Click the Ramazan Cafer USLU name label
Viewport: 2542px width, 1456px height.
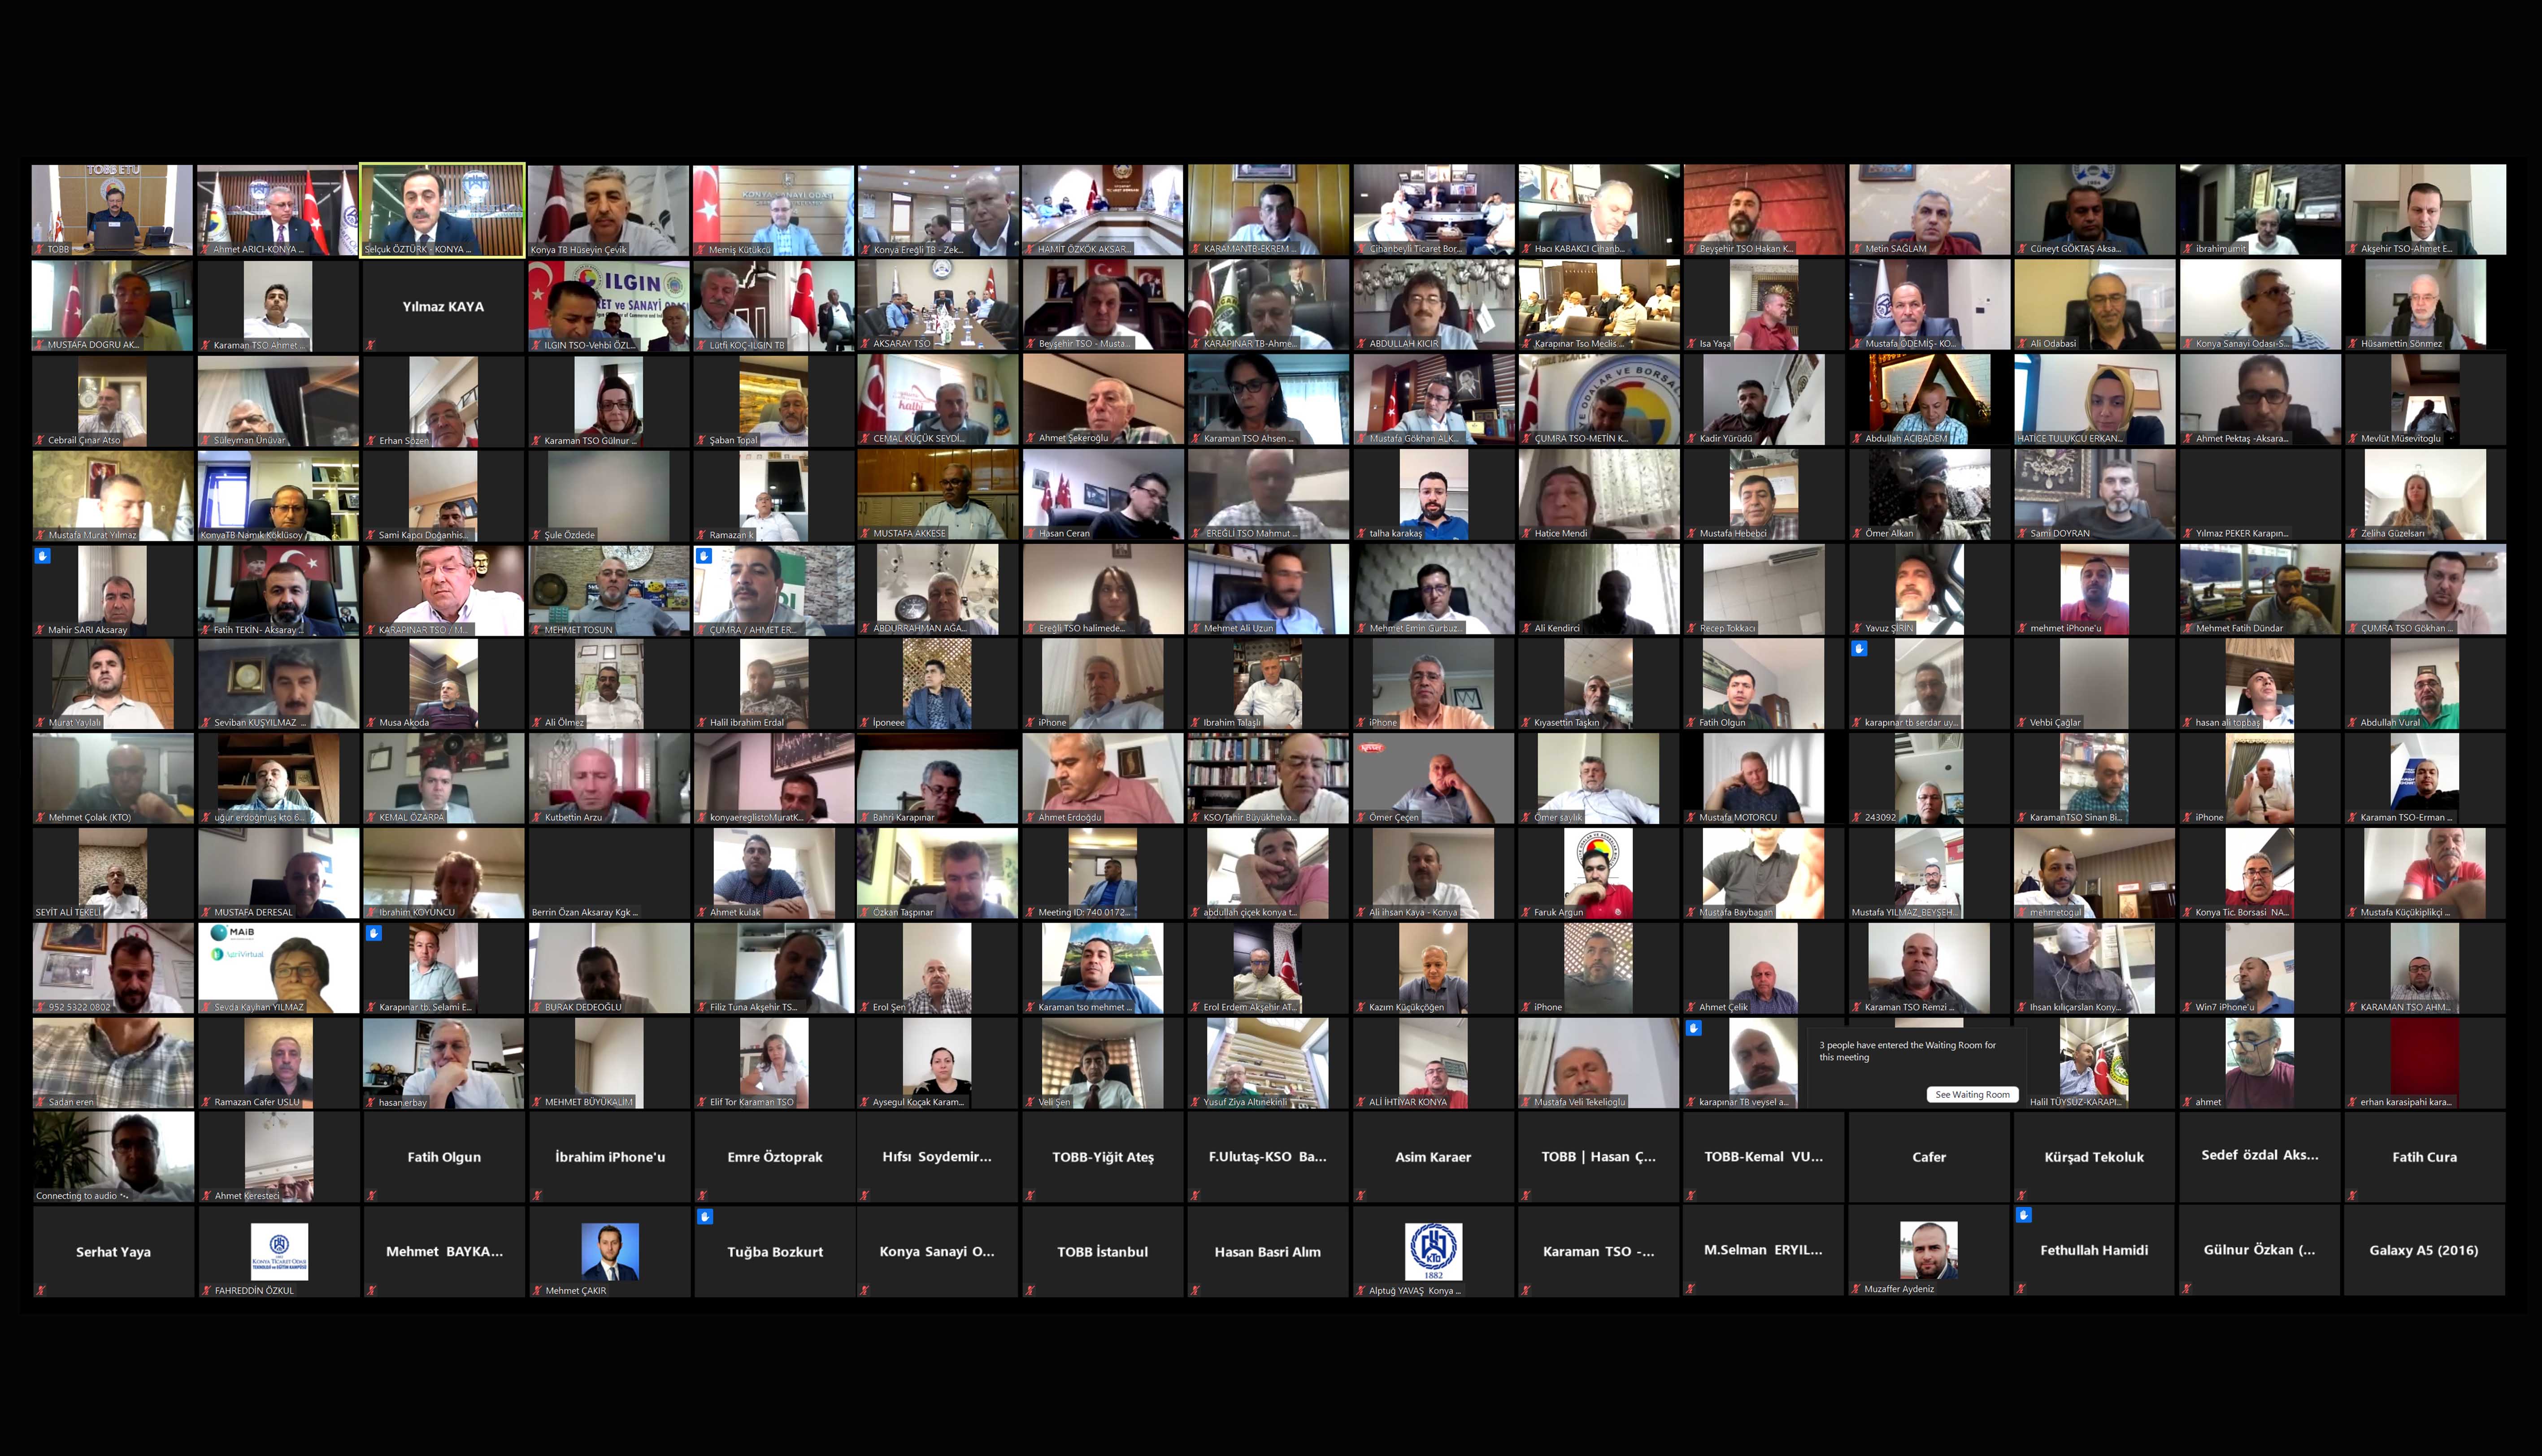pyautogui.click(x=257, y=1102)
